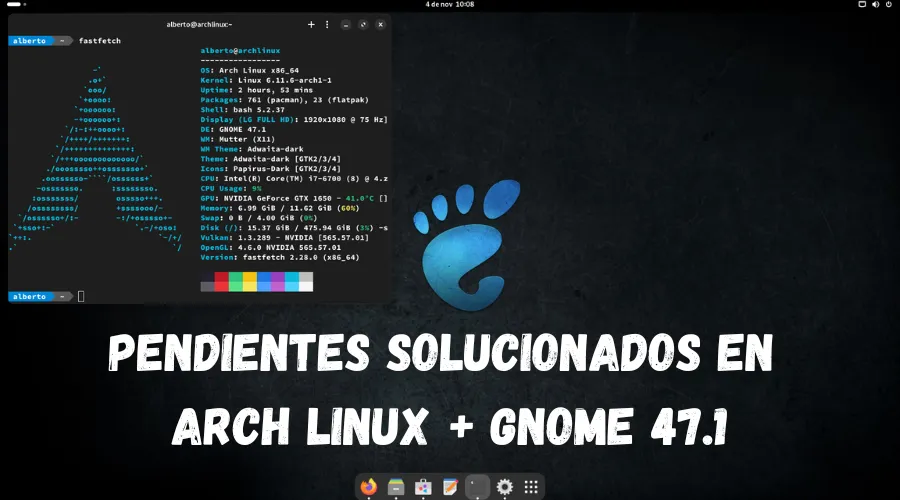This screenshot has width=900, height=500.
Task: Minimize the terminal window
Action: pos(346,25)
